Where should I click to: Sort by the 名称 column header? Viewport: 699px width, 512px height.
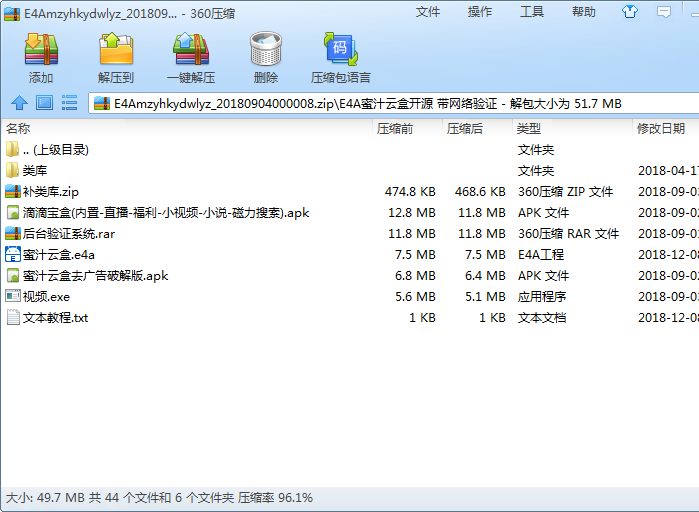coord(187,129)
